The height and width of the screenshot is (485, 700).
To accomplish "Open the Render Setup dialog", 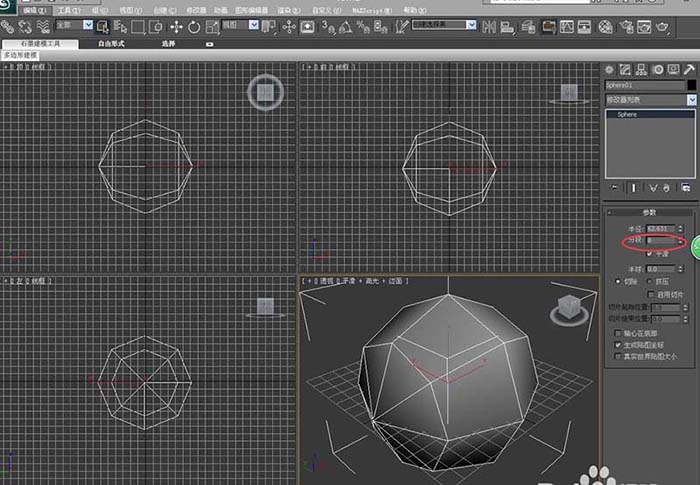I will point(626,27).
